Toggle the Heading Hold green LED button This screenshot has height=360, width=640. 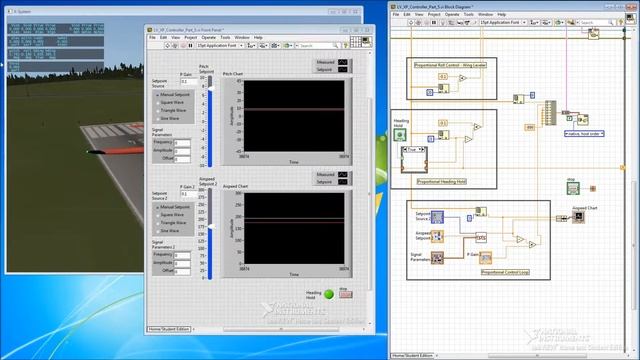pos(329,294)
